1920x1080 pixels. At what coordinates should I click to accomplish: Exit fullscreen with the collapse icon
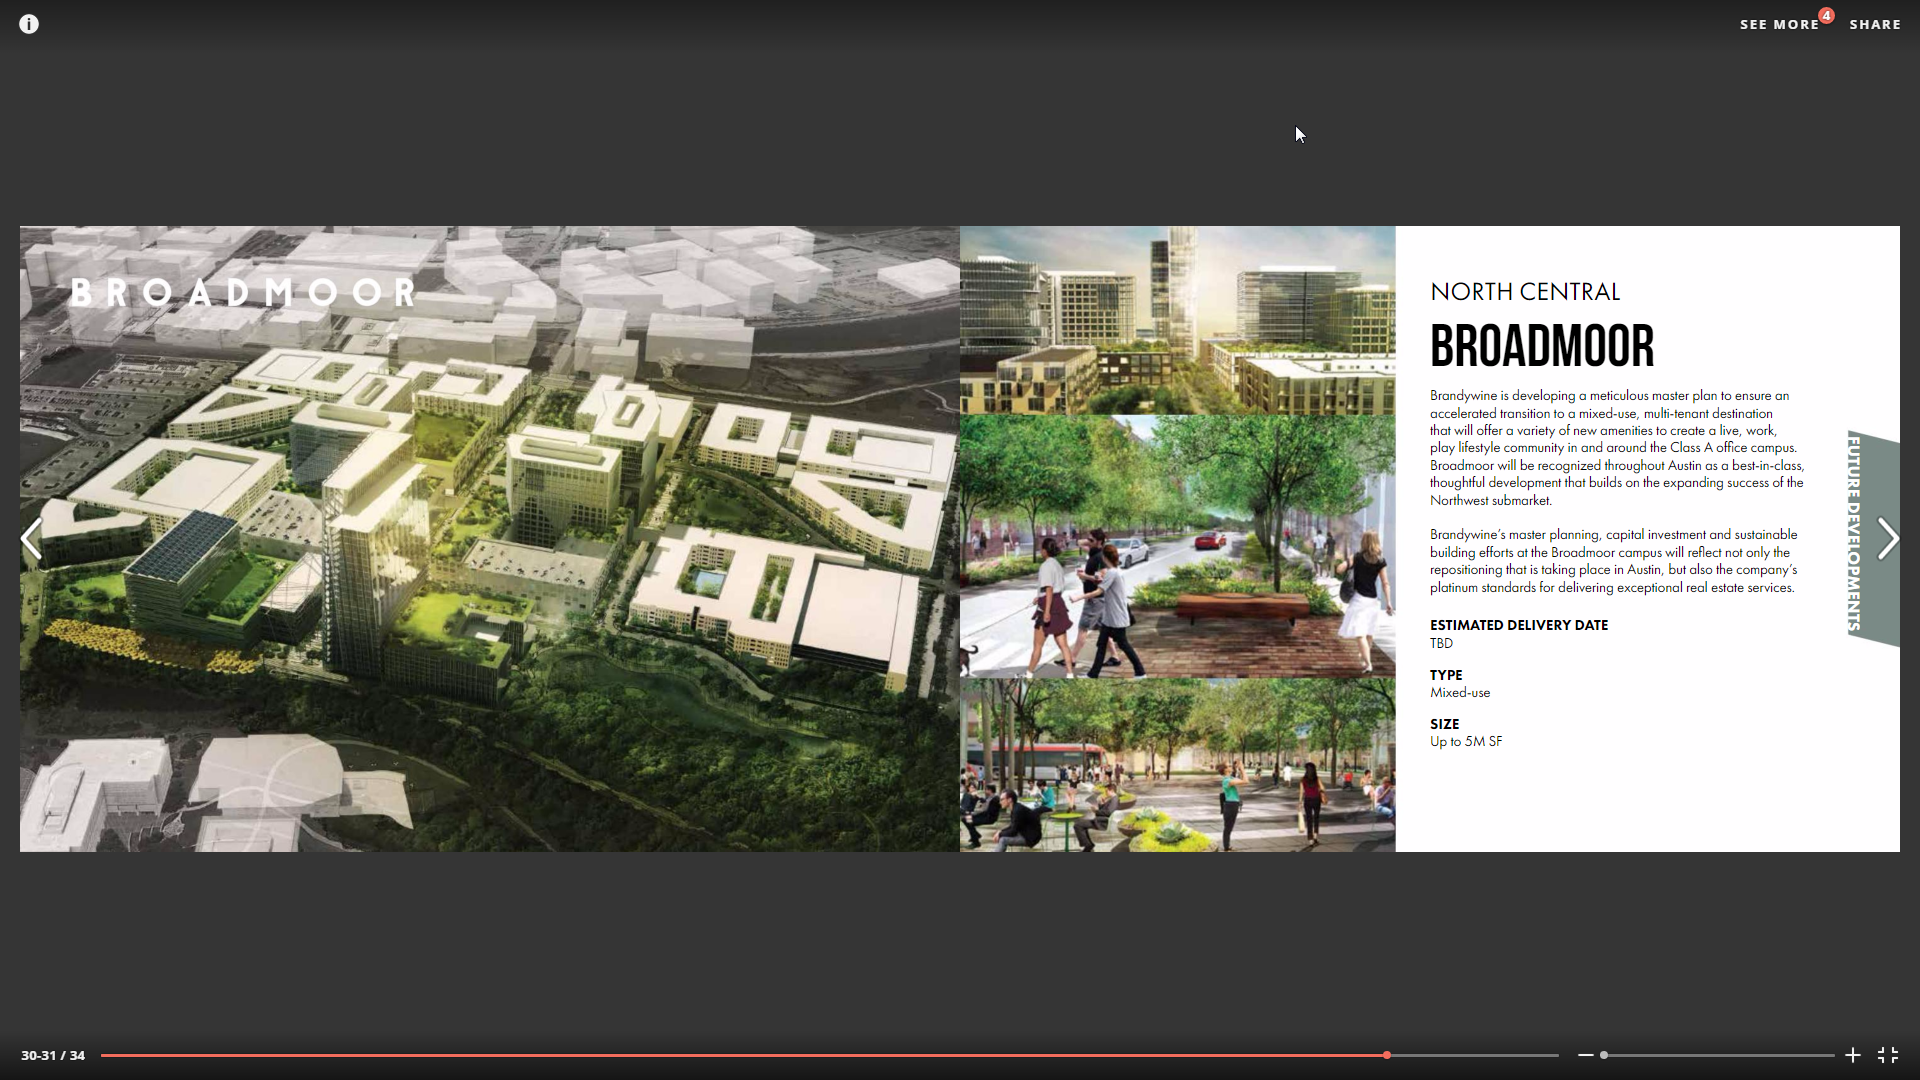tap(1888, 1055)
